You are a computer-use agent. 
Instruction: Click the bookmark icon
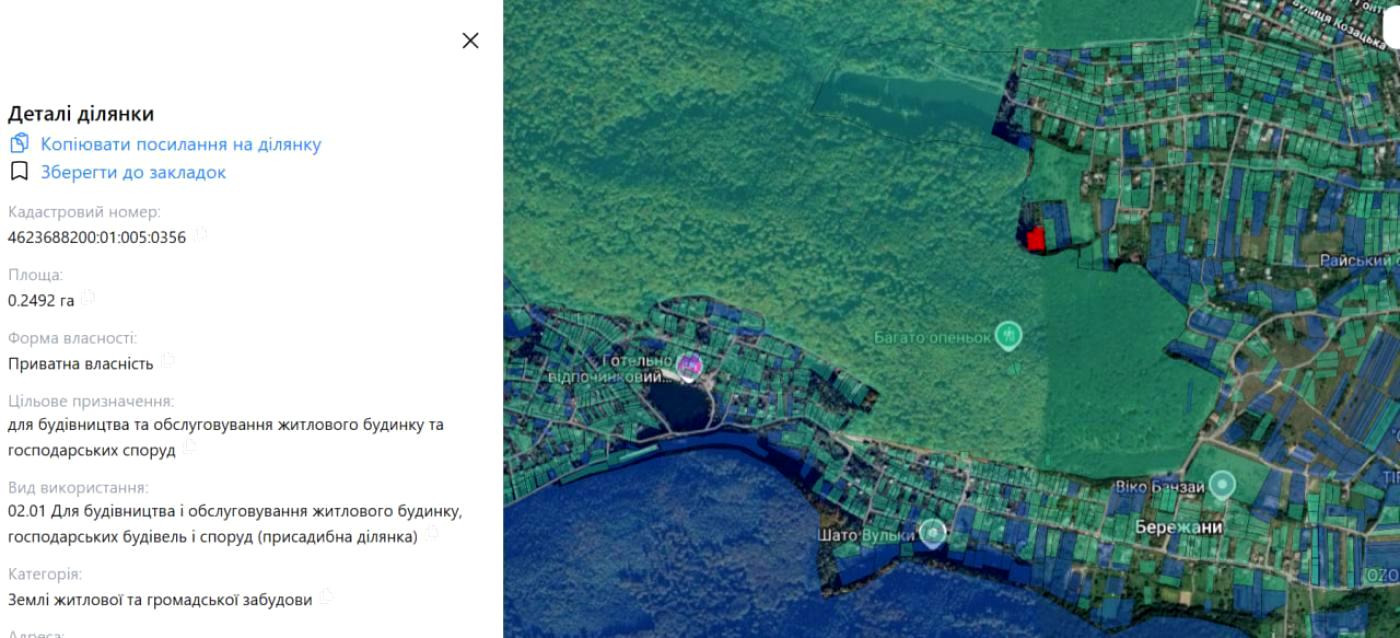pos(19,171)
